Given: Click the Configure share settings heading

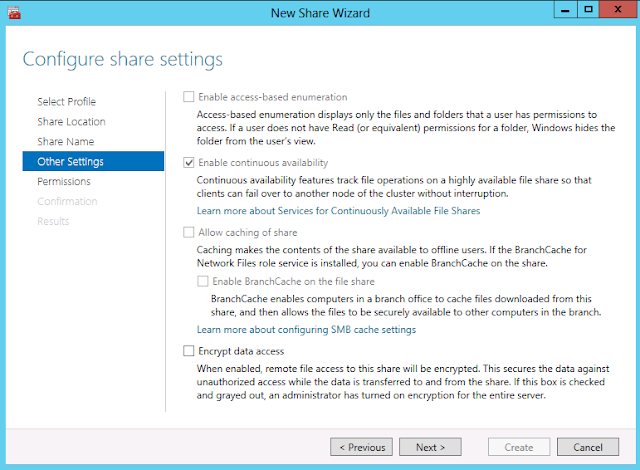Looking at the screenshot, I should pyautogui.click(x=122, y=58).
